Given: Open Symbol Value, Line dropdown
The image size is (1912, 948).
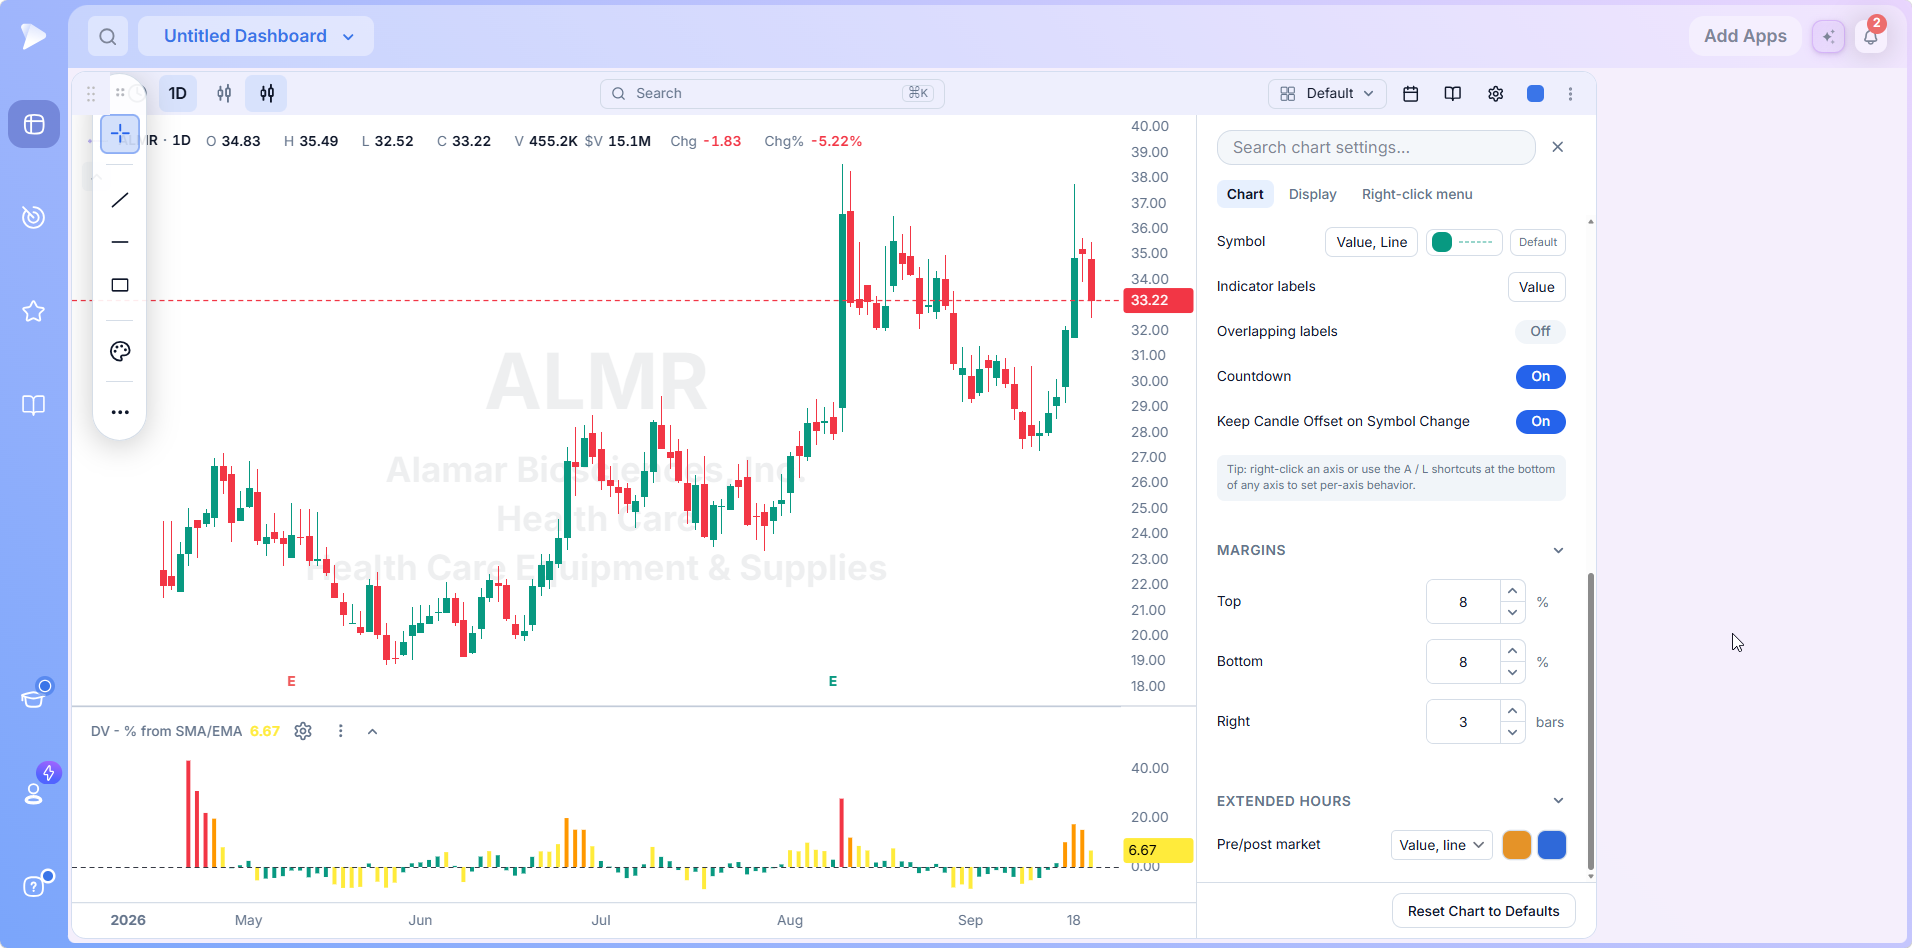Looking at the screenshot, I should 1371,242.
